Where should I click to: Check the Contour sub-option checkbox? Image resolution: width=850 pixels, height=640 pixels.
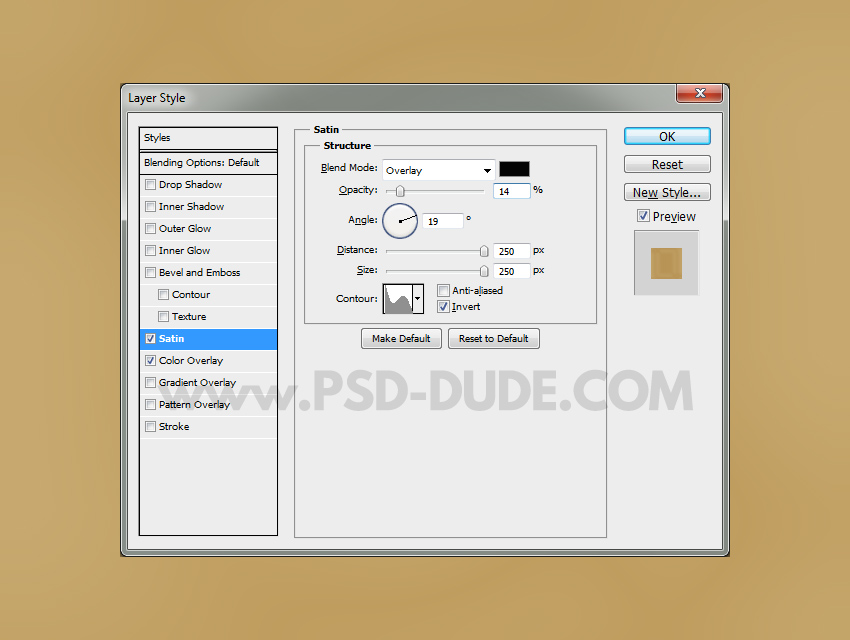click(163, 294)
